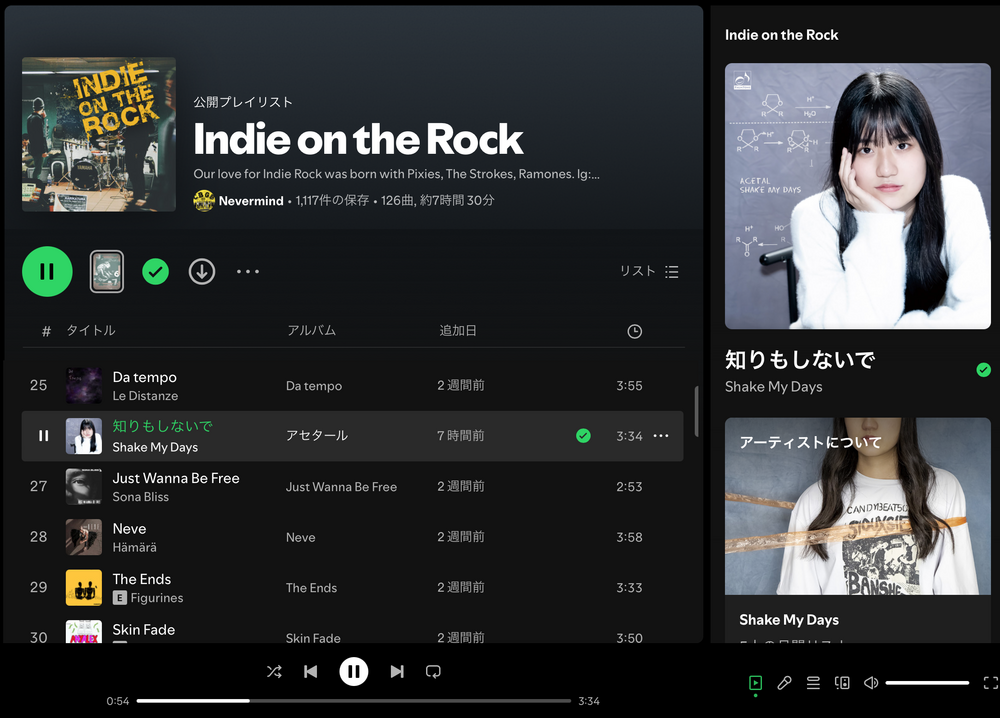1000x718 pixels.
Task: Open the Indie on the Rock panel header link
Action: tap(781, 35)
